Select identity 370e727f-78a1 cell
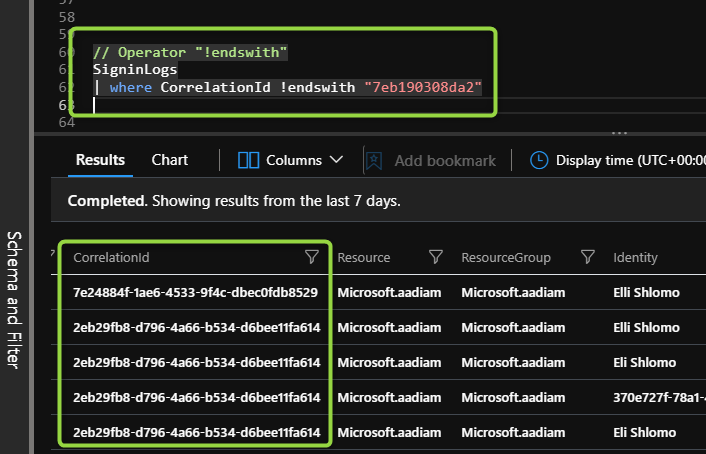Image resolution: width=706 pixels, height=454 pixels. (659, 397)
